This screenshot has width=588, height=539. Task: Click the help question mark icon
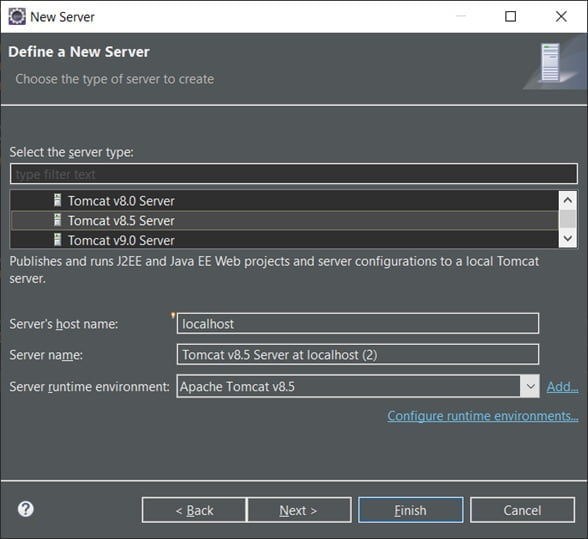pos(26,509)
